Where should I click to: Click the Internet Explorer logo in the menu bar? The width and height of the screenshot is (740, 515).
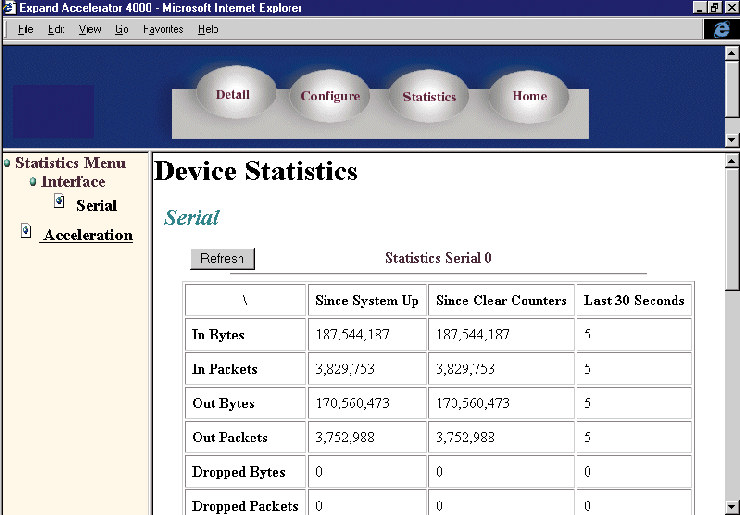[719, 29]
